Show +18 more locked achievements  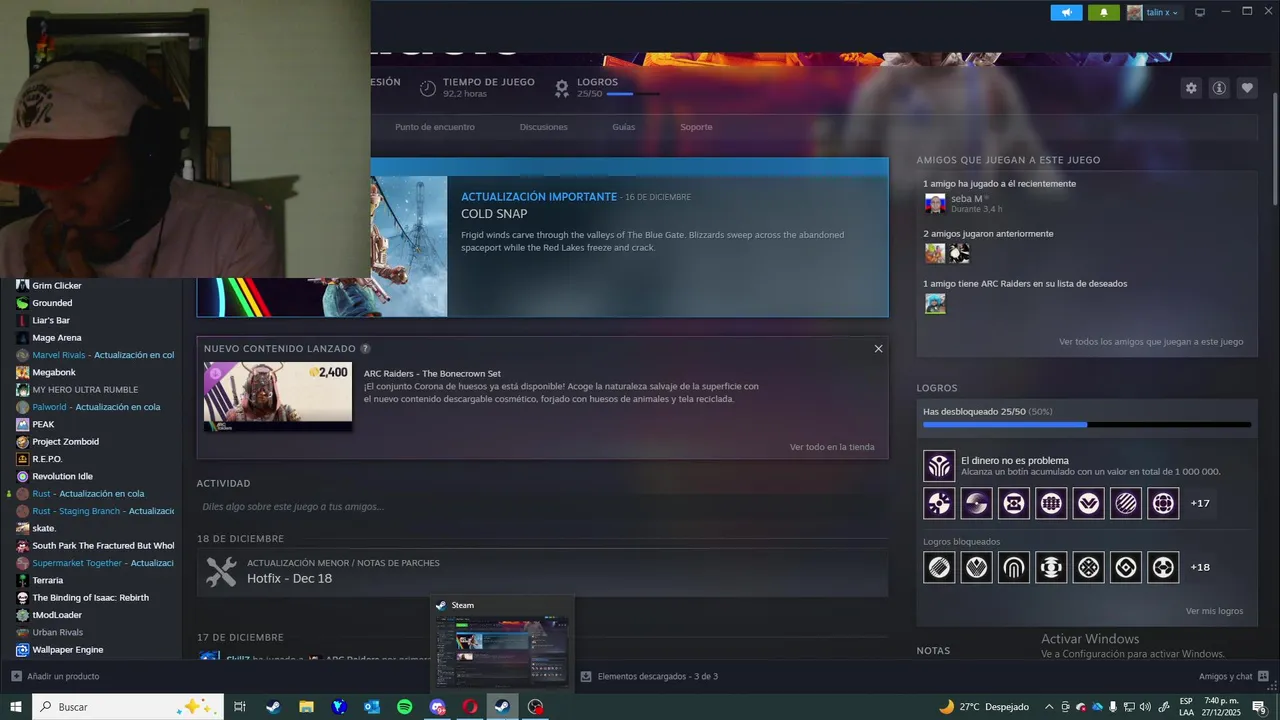(x=1200, y=567)
